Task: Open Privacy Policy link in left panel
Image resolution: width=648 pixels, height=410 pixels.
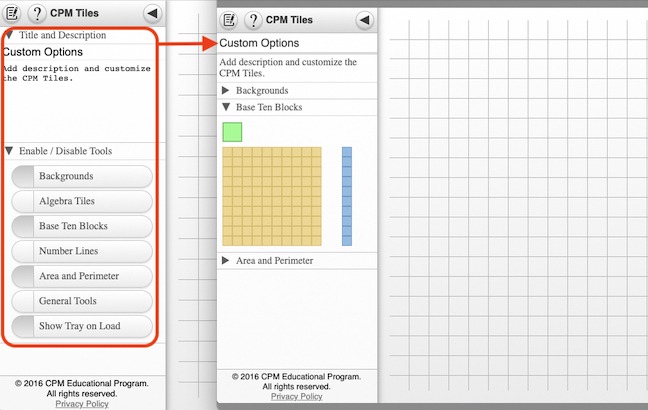Action: (82, 404)
